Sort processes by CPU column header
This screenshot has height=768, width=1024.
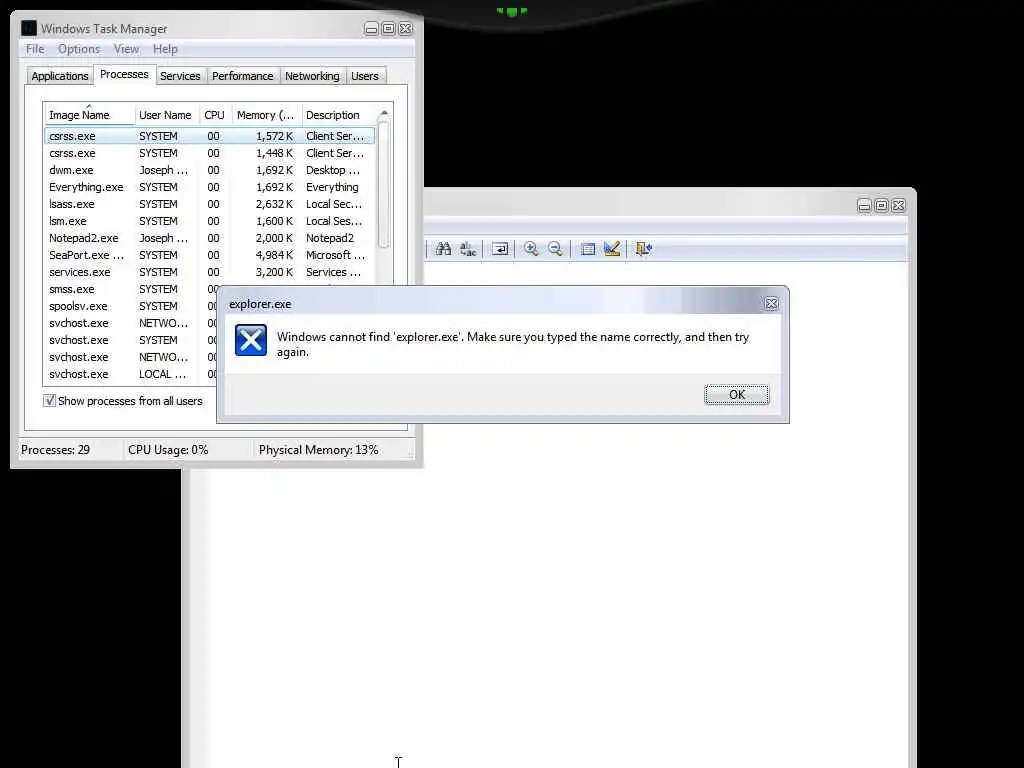point(215,115)
